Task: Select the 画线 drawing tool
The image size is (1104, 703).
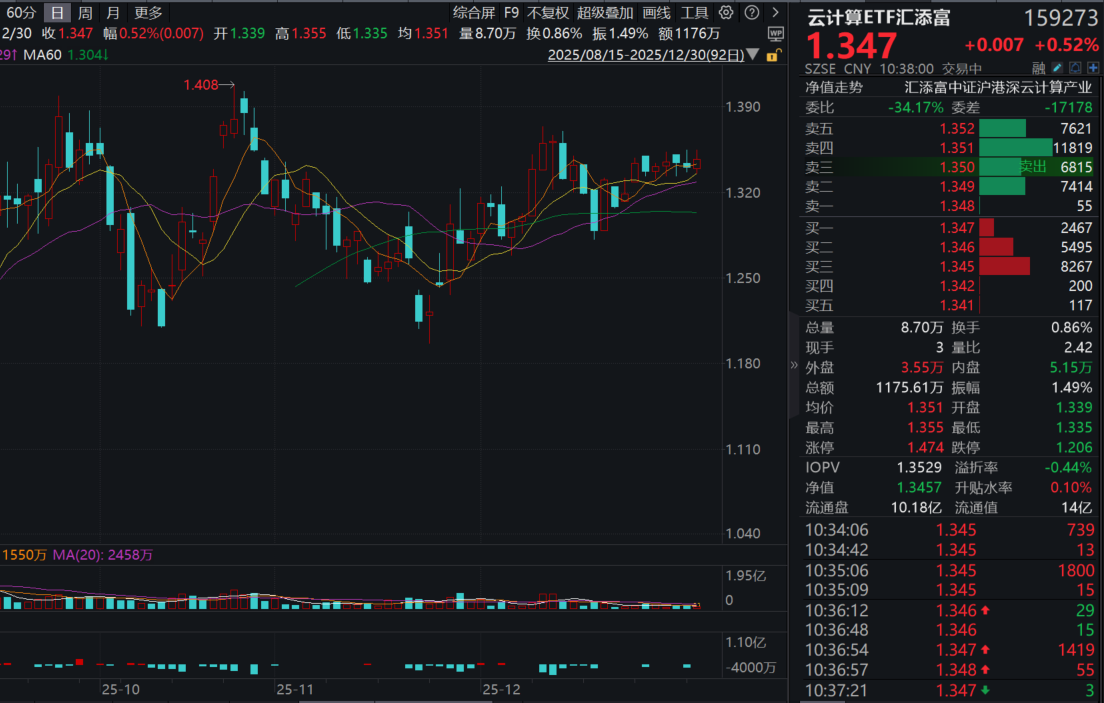Action: [x=655, y=13]
